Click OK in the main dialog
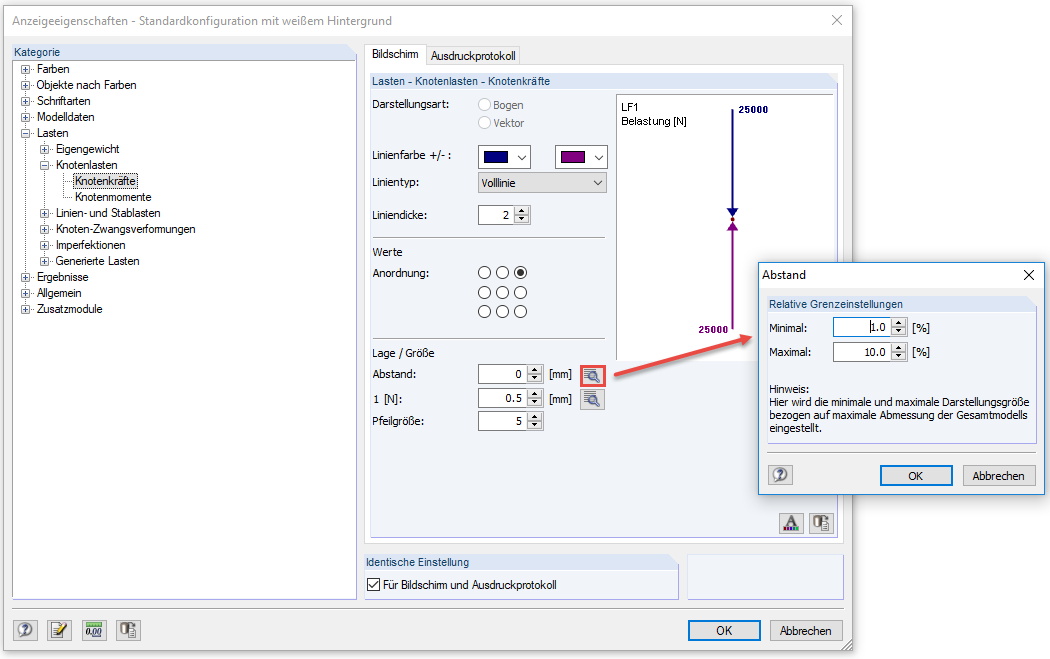Viewport: 1050px width, 659px height. pyautogui.click(x=724, y=630)
